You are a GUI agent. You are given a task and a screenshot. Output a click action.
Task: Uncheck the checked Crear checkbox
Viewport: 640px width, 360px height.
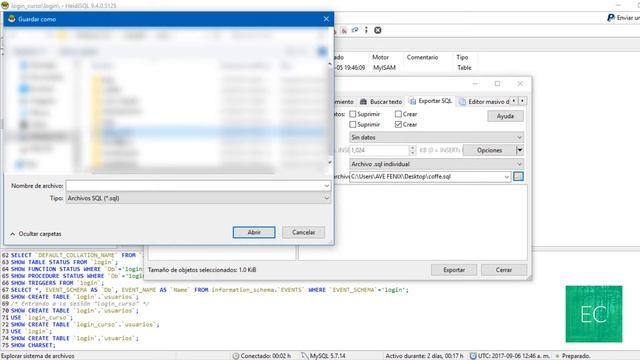point(398,124)
